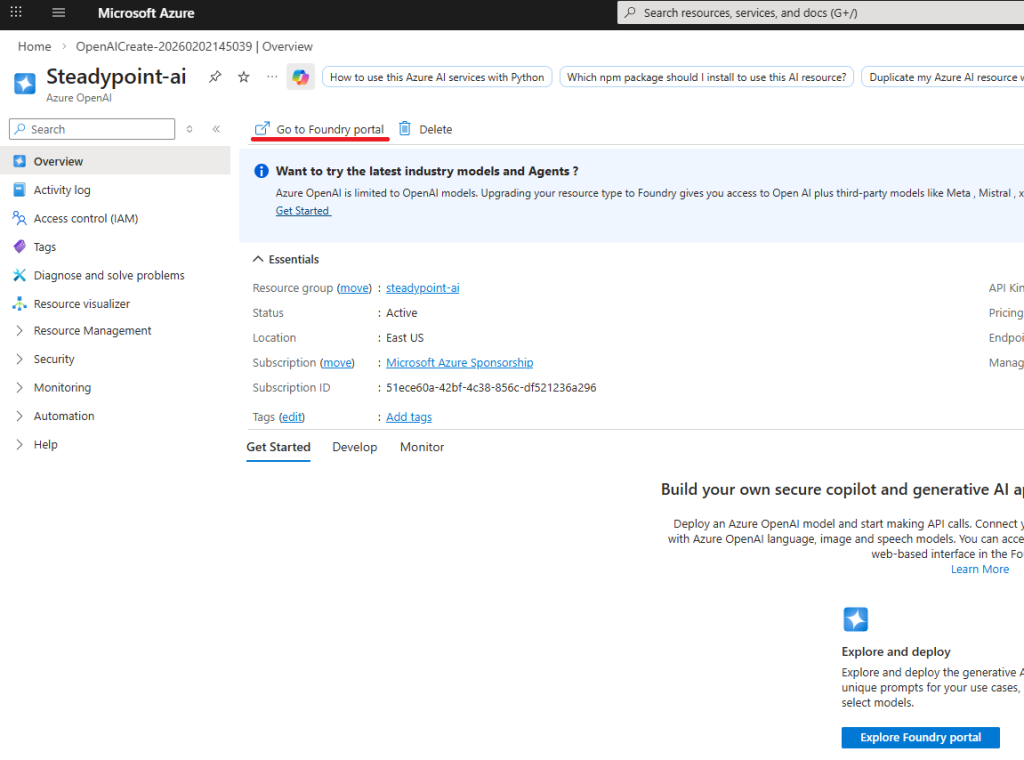Click the Explore Foundry portal button
This screenshot has height=760, width=1024.
click(x=920, y=737)
